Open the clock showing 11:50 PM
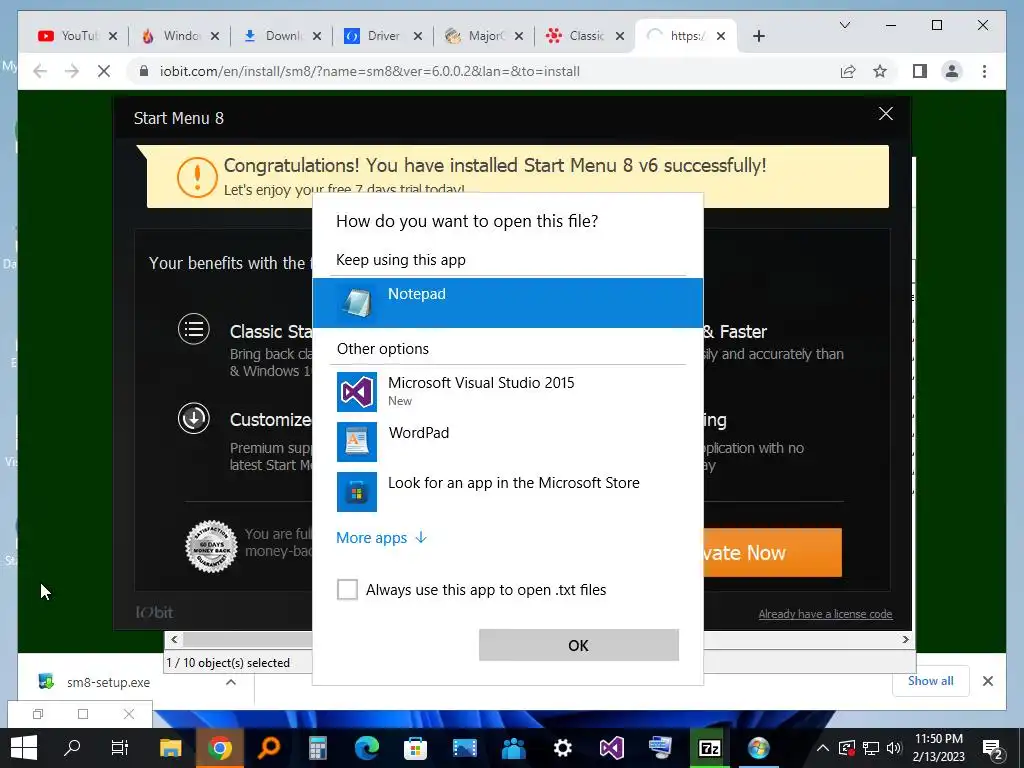 point(938,748)
